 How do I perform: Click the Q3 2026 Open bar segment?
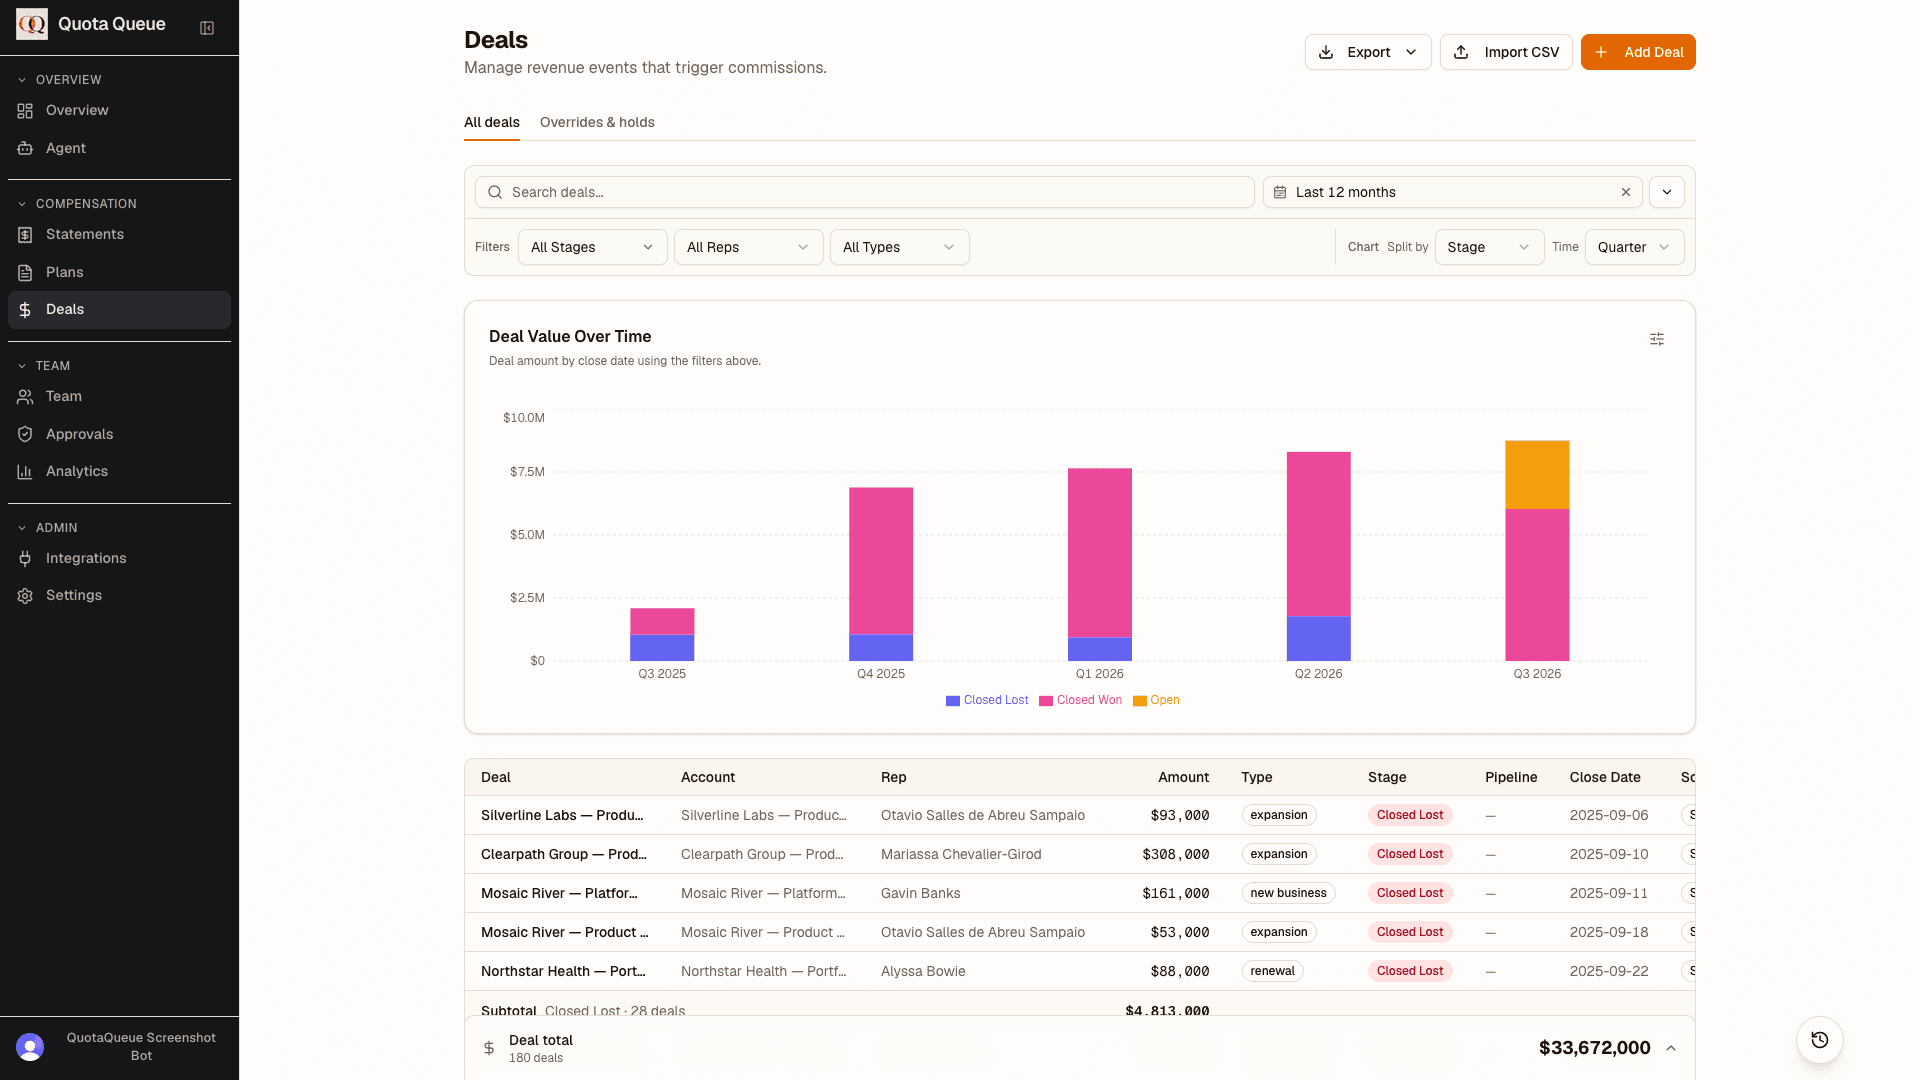(1537, 475)
